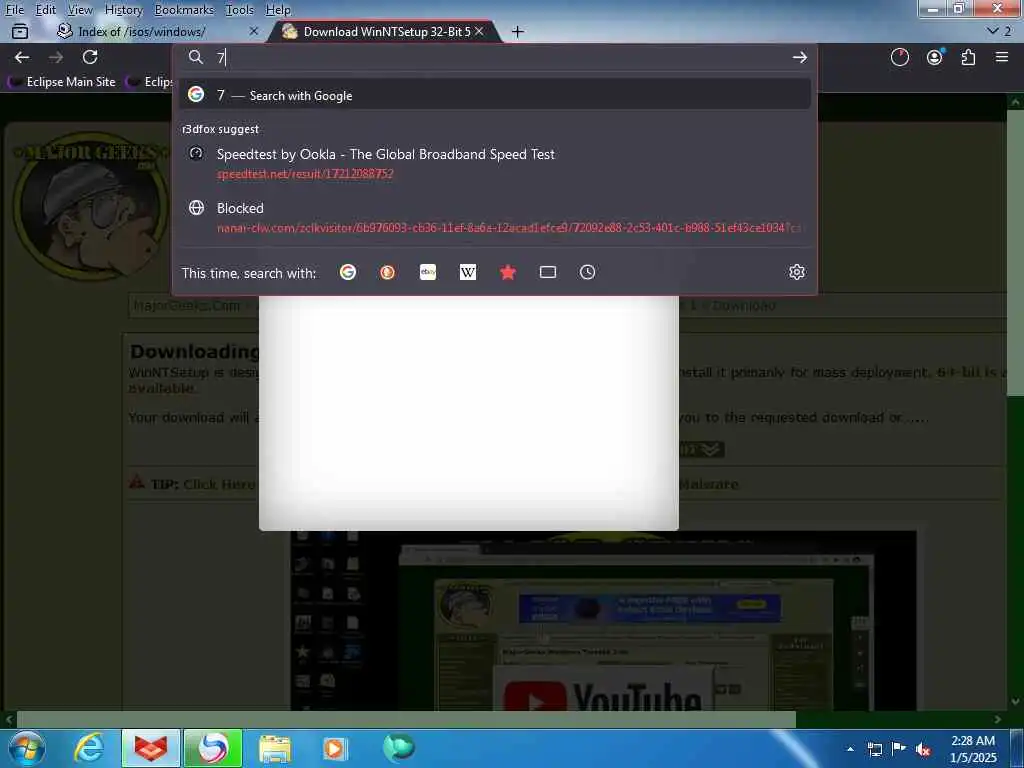Click the muted volume tray icon
This screenshot has height=768, width=1024.
(923, 749)
